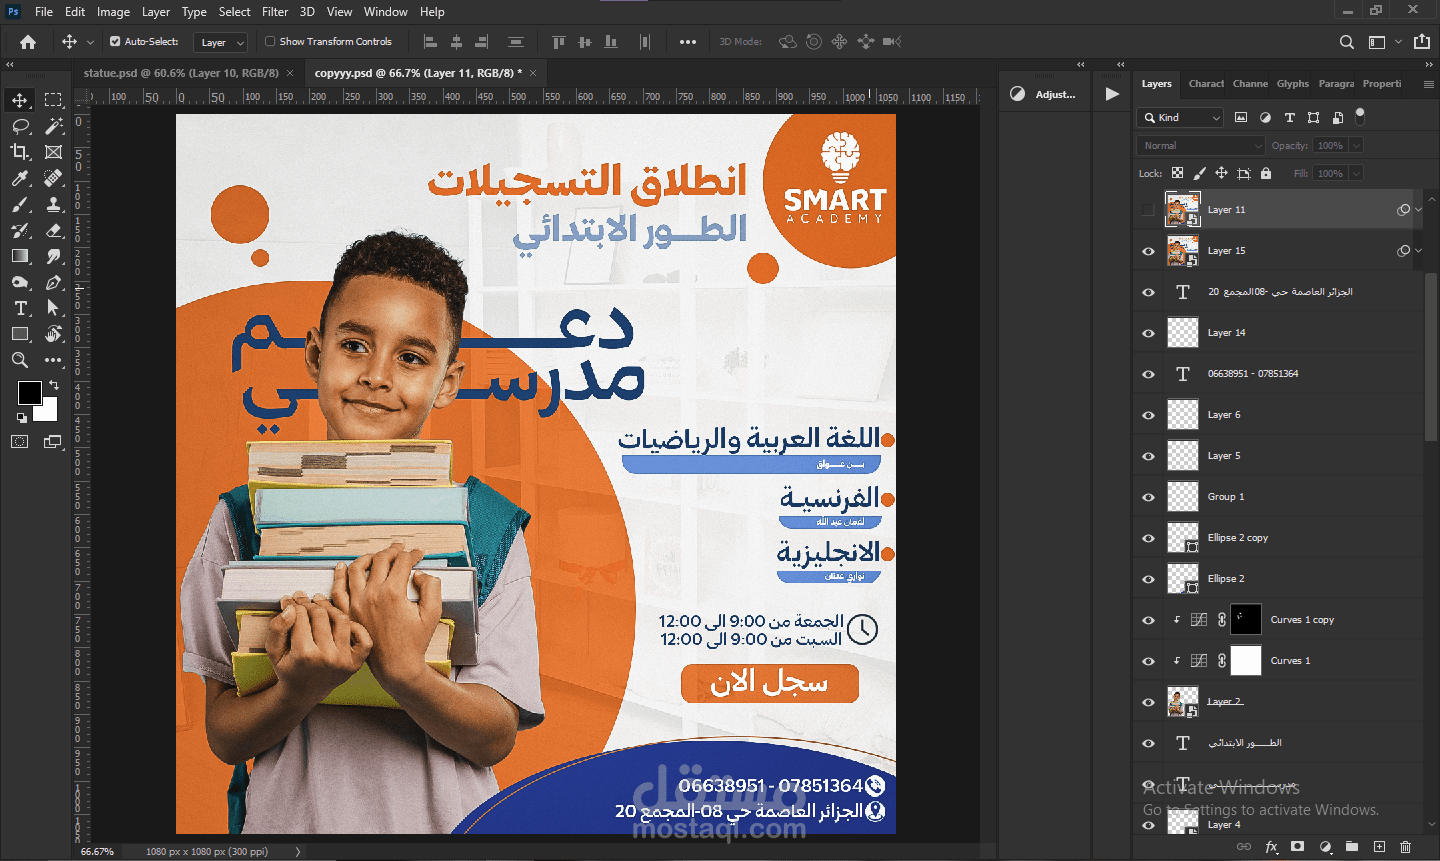Open the Kind filter dropdown
This screenshot has width=1440, height=861.
coord(1181,118)
